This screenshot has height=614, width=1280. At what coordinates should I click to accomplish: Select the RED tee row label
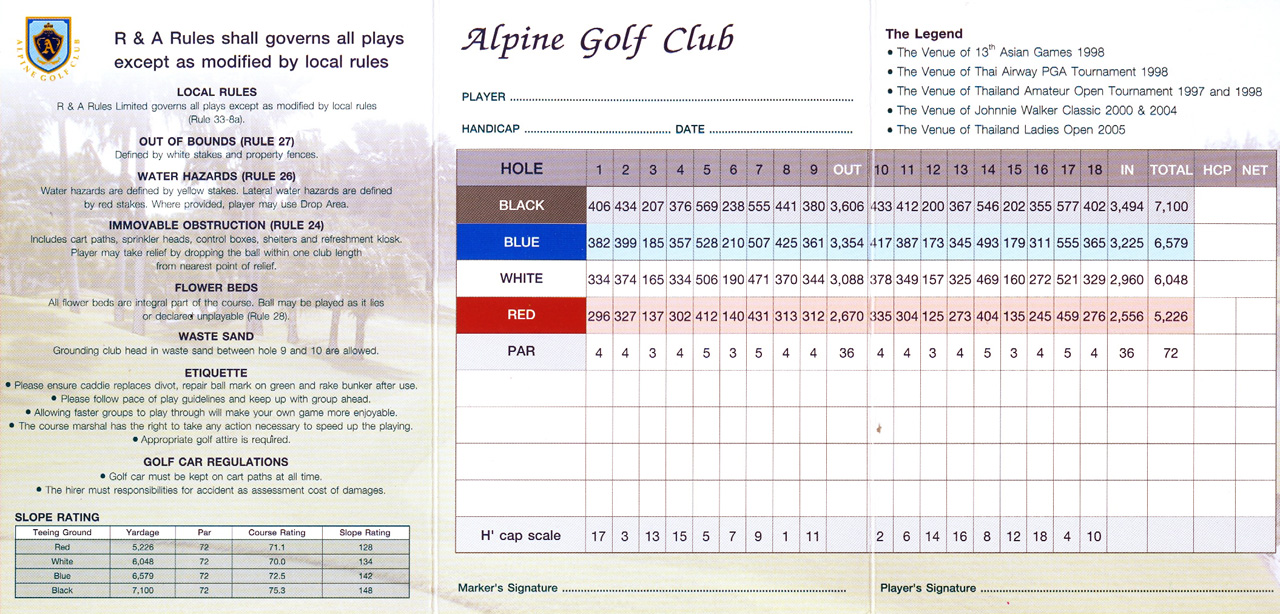[521, 315]
